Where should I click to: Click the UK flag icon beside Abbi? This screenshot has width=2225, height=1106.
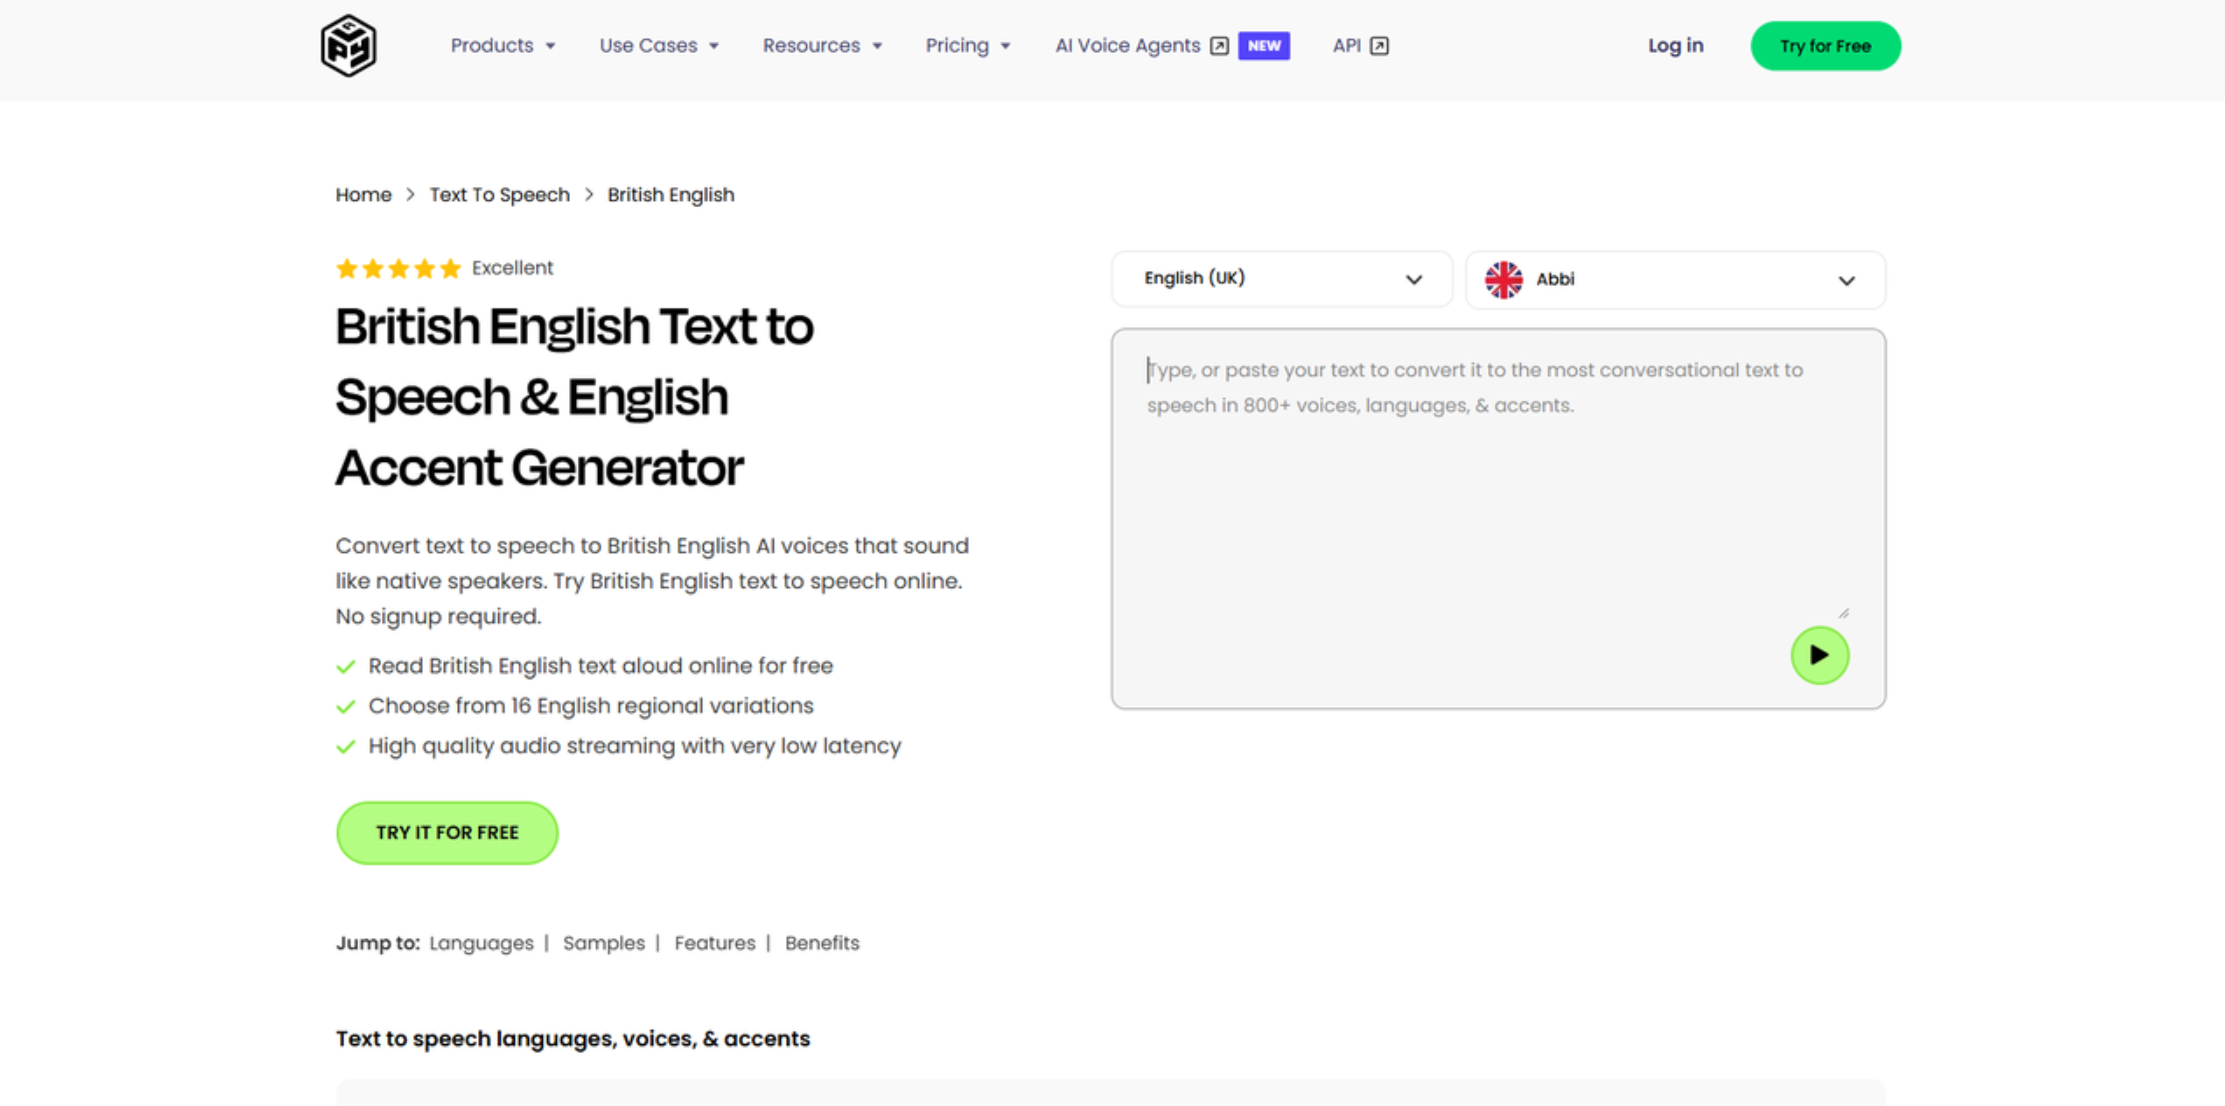pos(1503,279)
